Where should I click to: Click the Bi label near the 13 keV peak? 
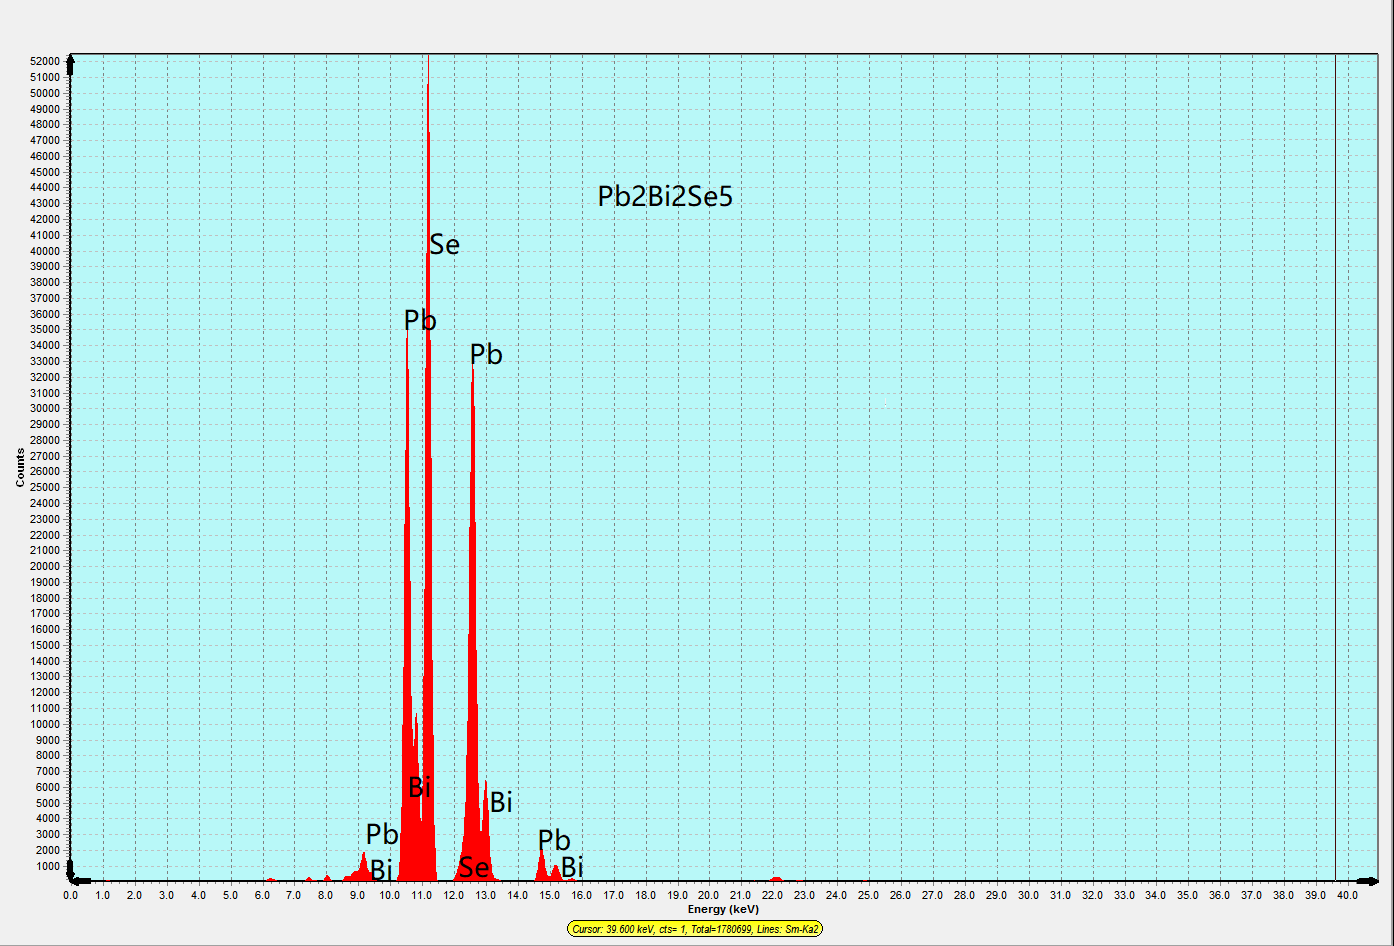pyautogui.click(x=501, y=802)
